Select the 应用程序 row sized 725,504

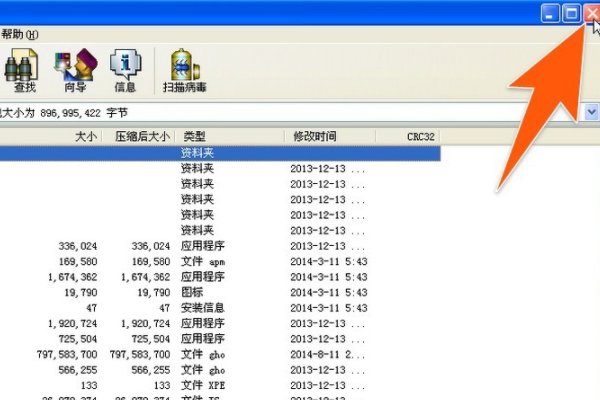(220, 339)
